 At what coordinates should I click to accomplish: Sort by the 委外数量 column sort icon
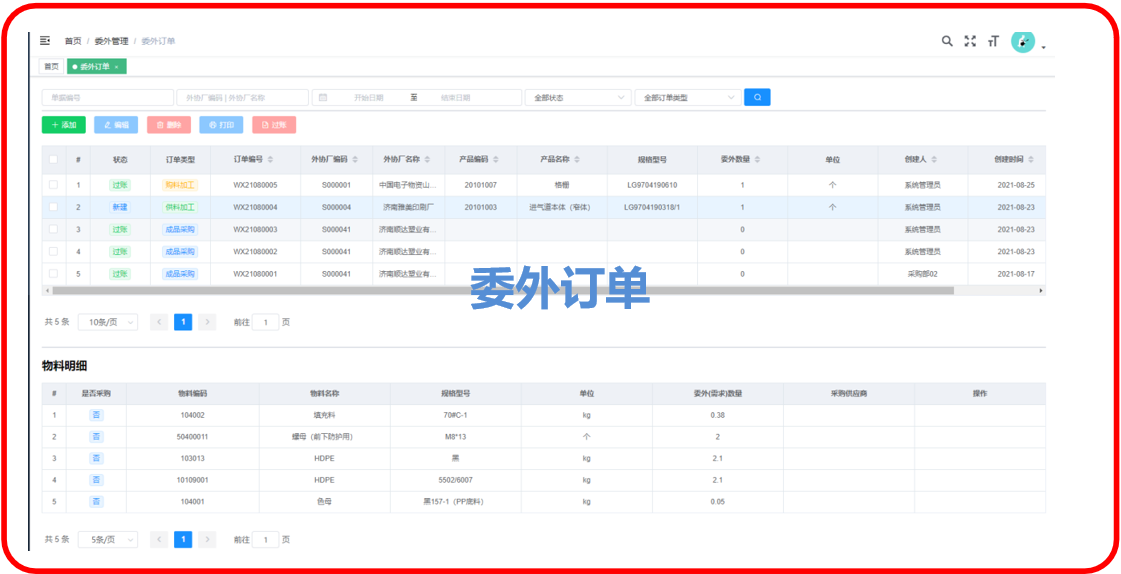point(758,160)
